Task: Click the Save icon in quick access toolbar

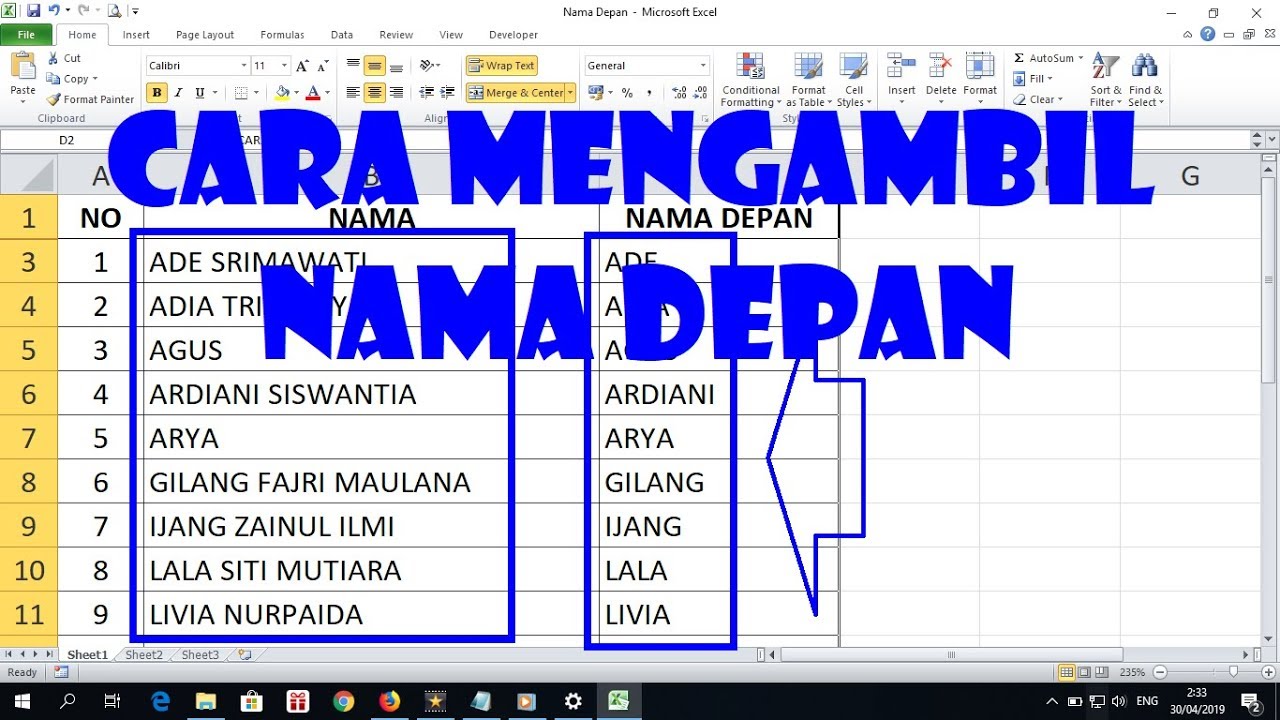Action: point(33,11)
